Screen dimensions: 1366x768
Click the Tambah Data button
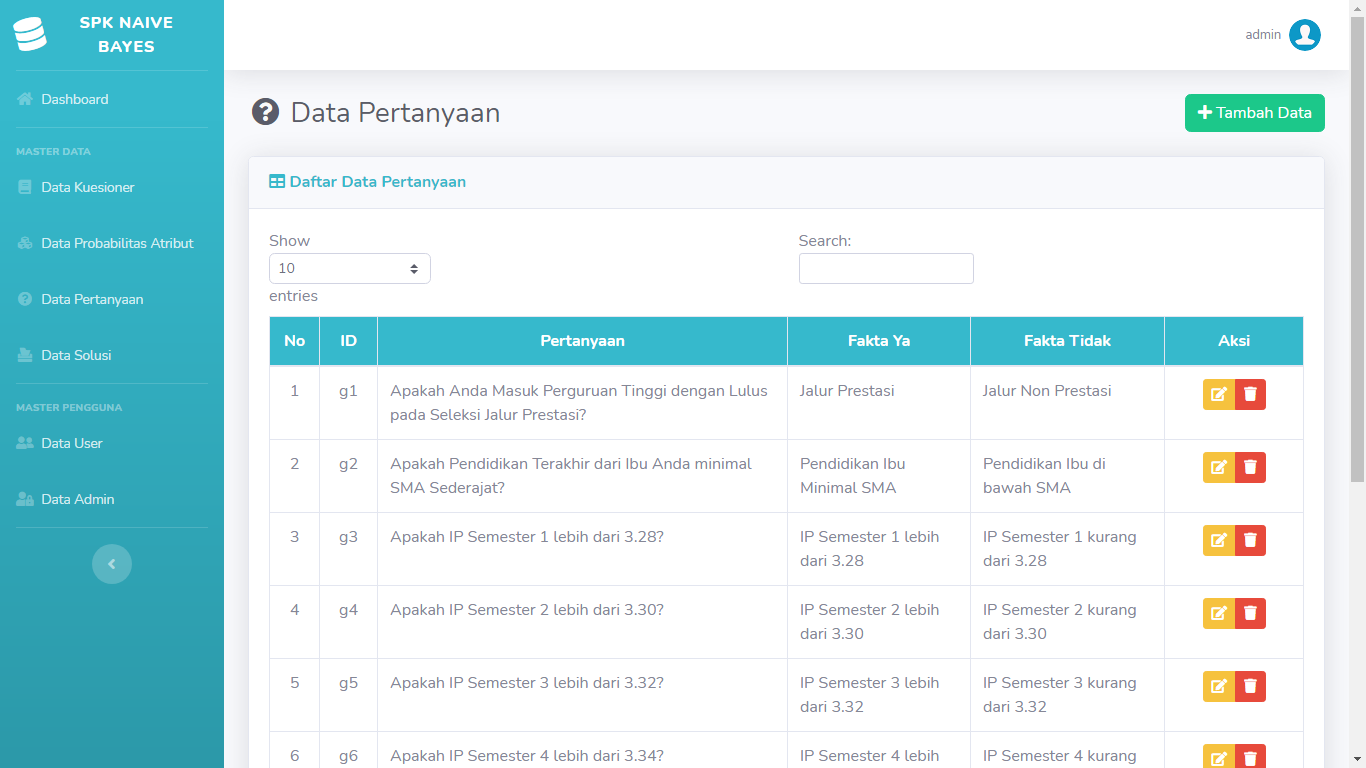coord(1255,113)
